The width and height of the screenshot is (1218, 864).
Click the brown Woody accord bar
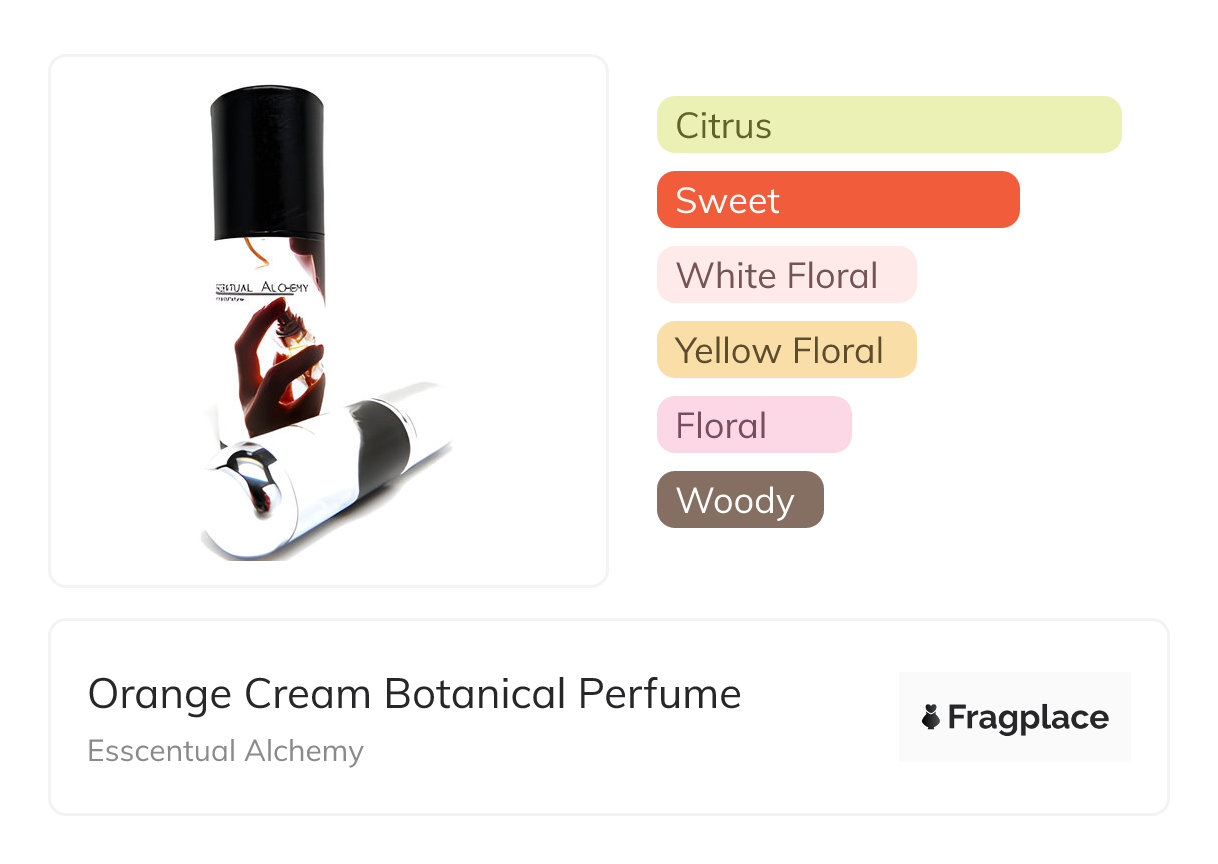(739, 500)
